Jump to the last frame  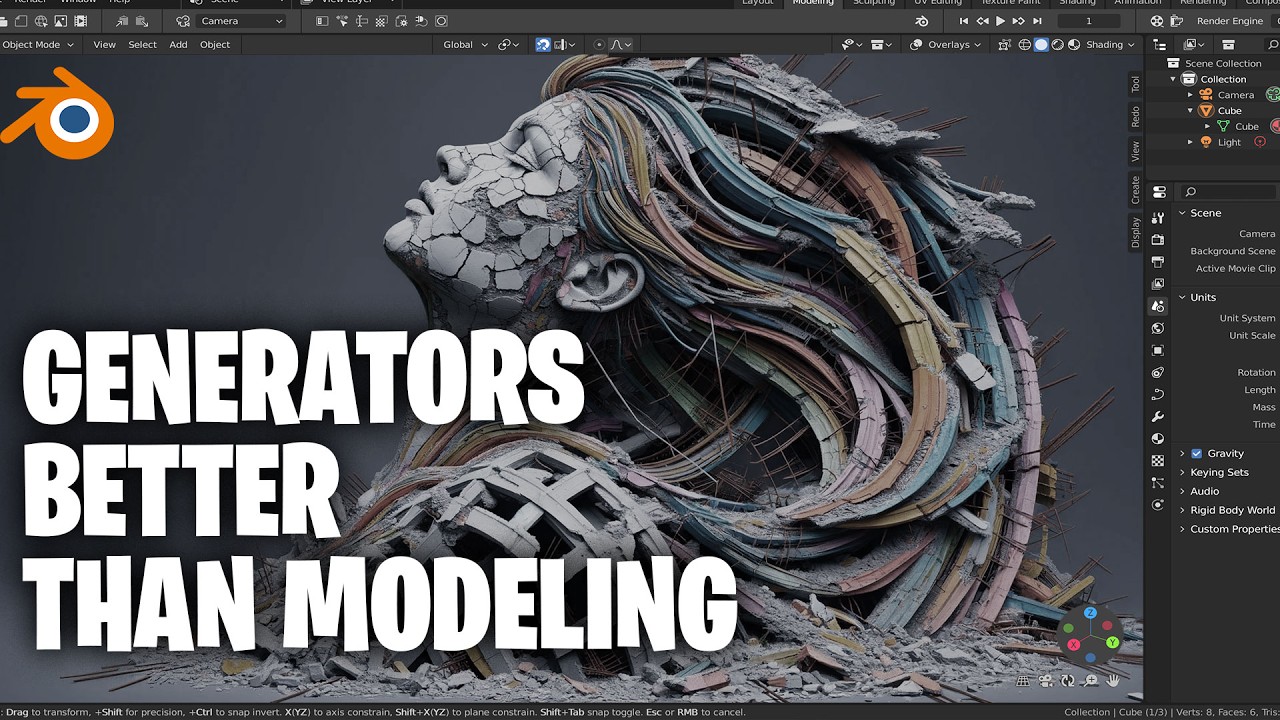[x=1037, y=21]
